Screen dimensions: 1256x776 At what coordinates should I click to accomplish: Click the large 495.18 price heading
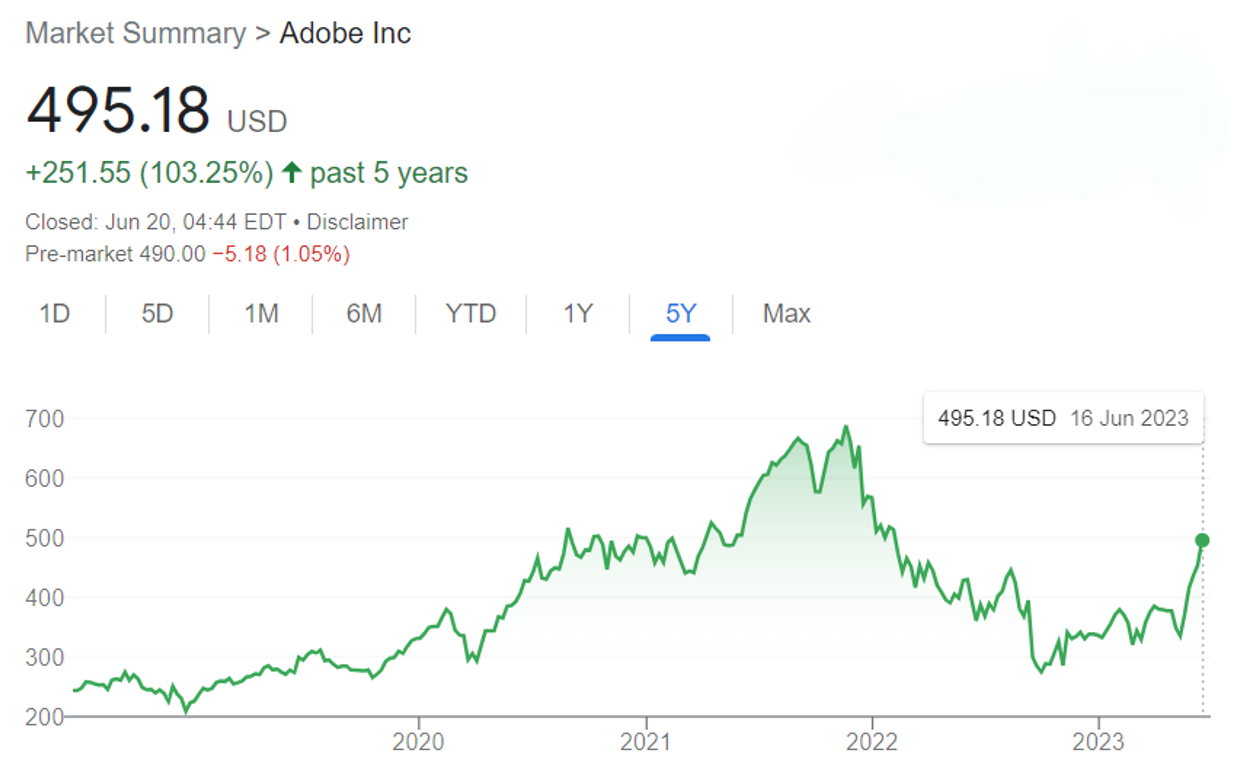[118, 110]
